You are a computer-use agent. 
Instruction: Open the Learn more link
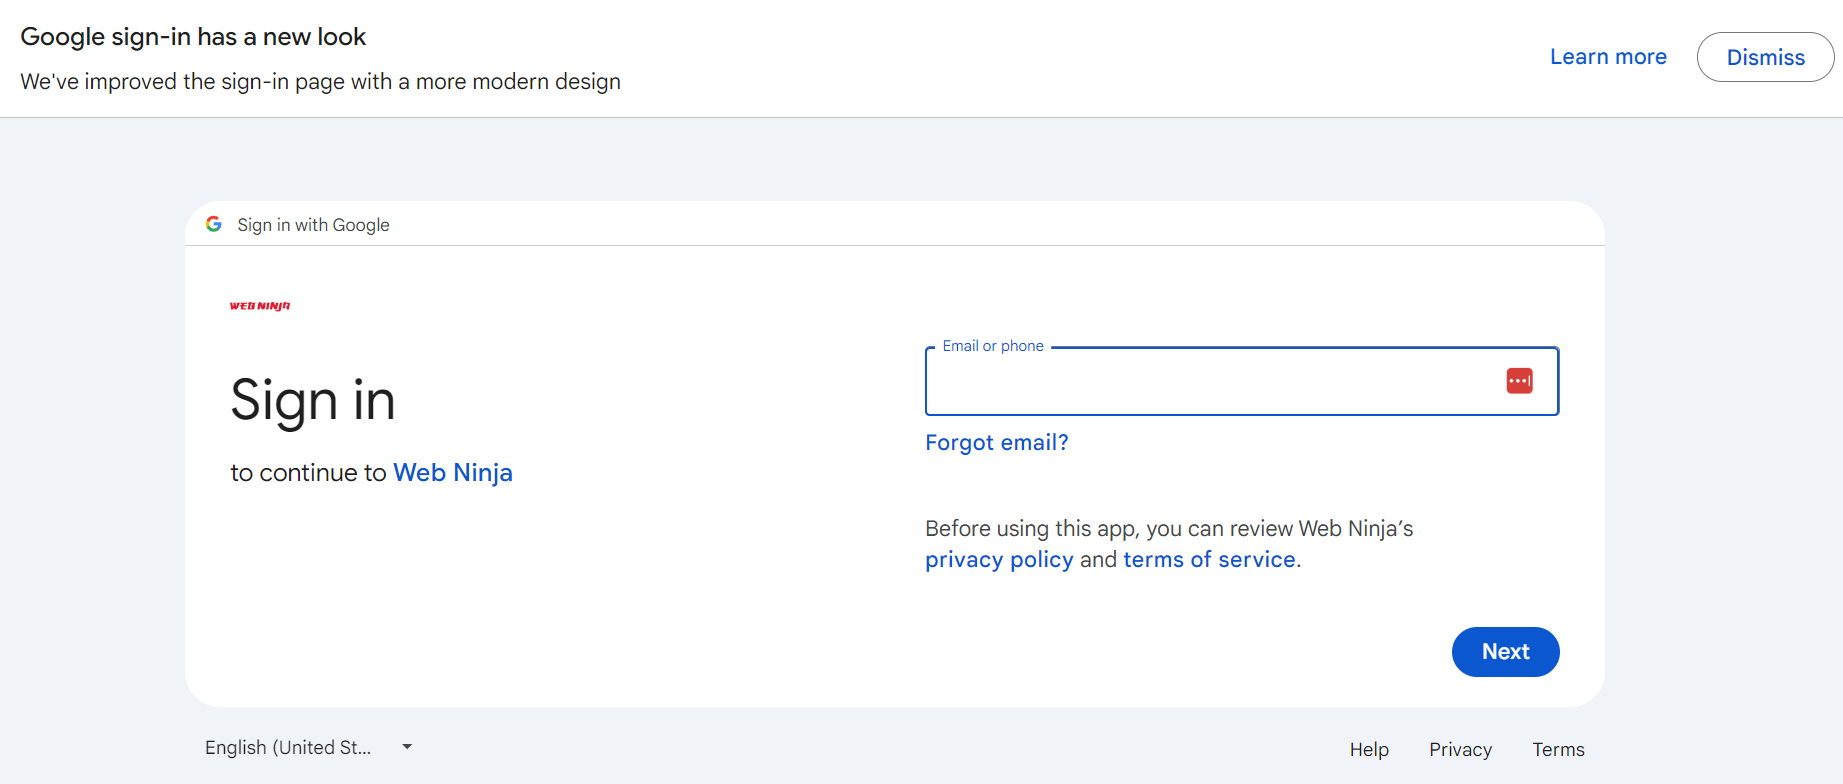point(1608,57)
